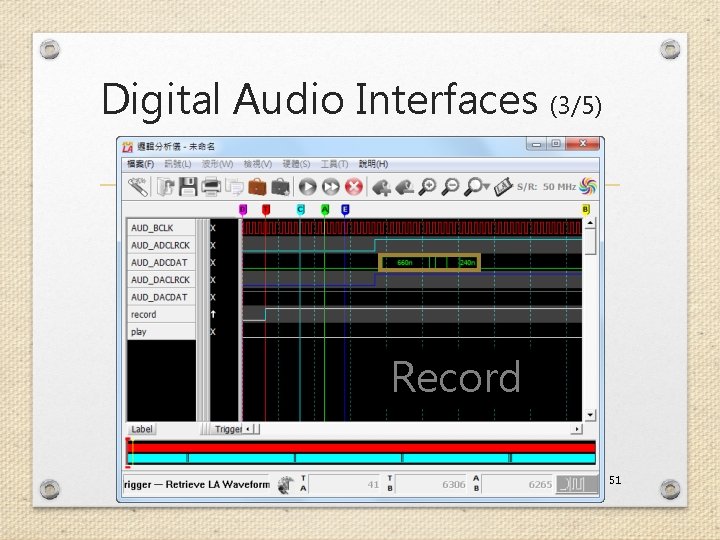Select the AUD_ADCLRCK signal label
The width and height of the screenshot is (720, 540).
(x=162, y=245)
